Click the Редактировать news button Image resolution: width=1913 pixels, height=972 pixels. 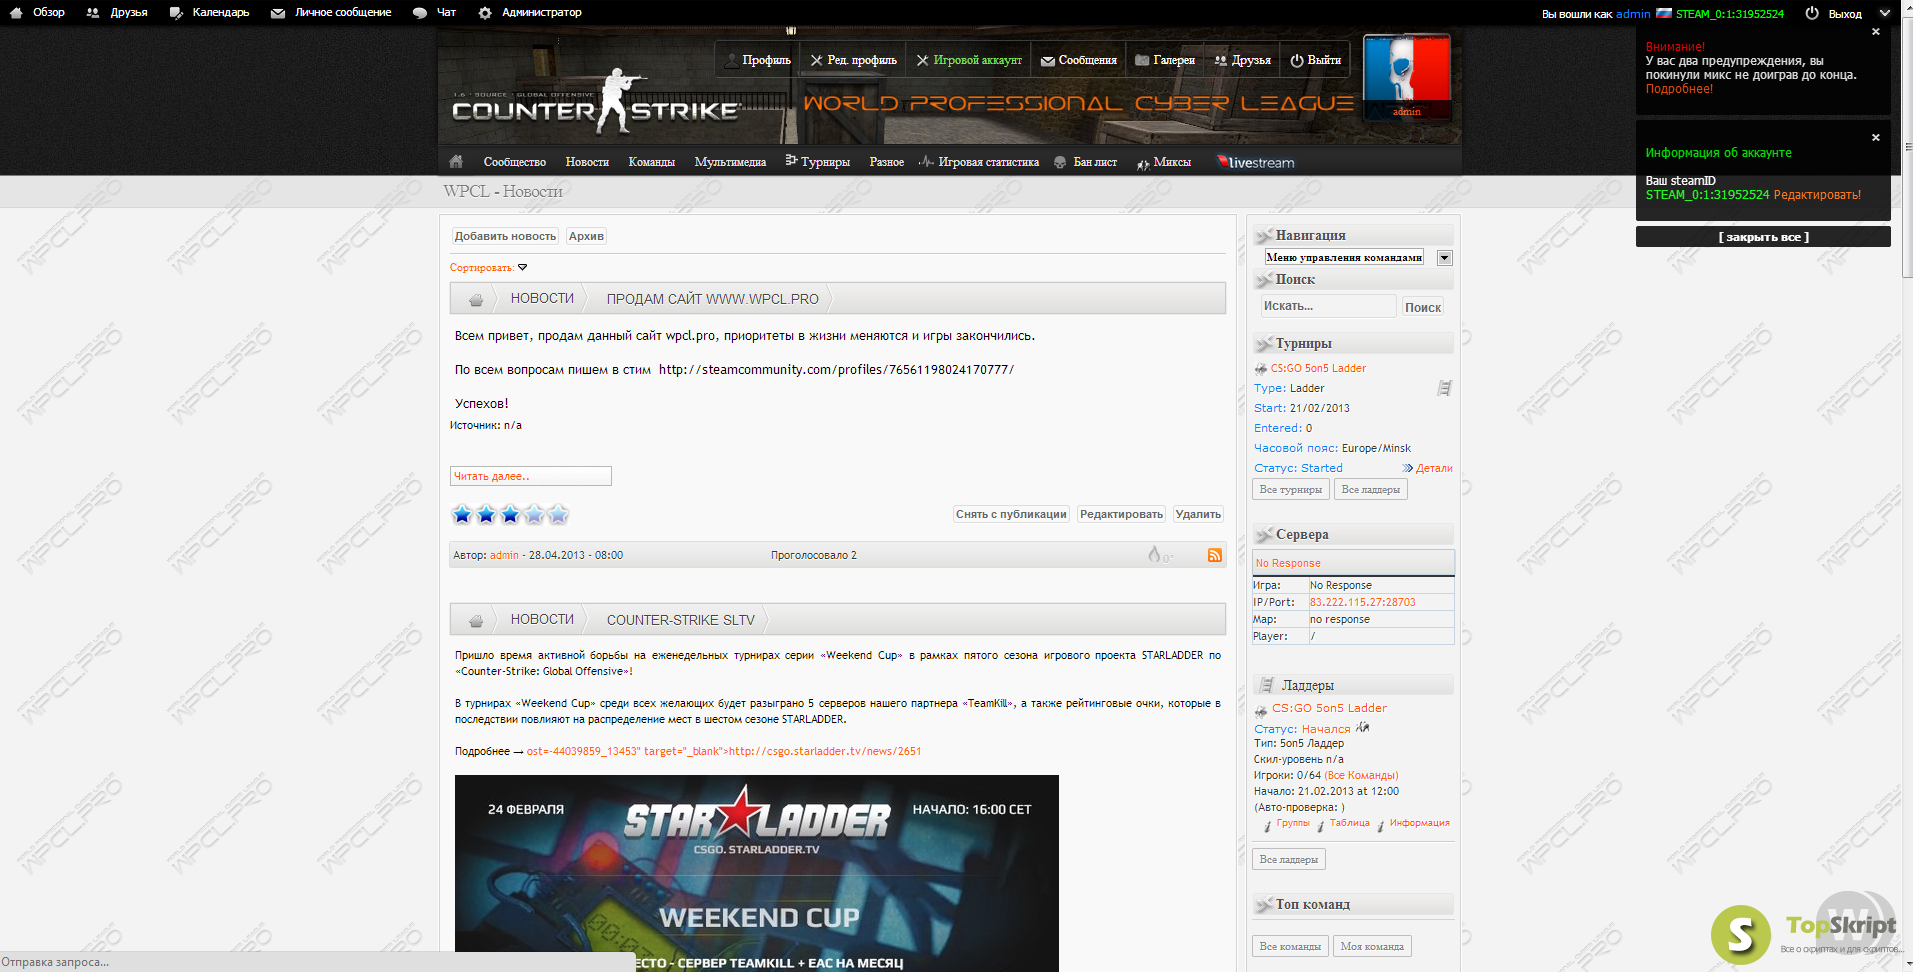click(1121, 514)
